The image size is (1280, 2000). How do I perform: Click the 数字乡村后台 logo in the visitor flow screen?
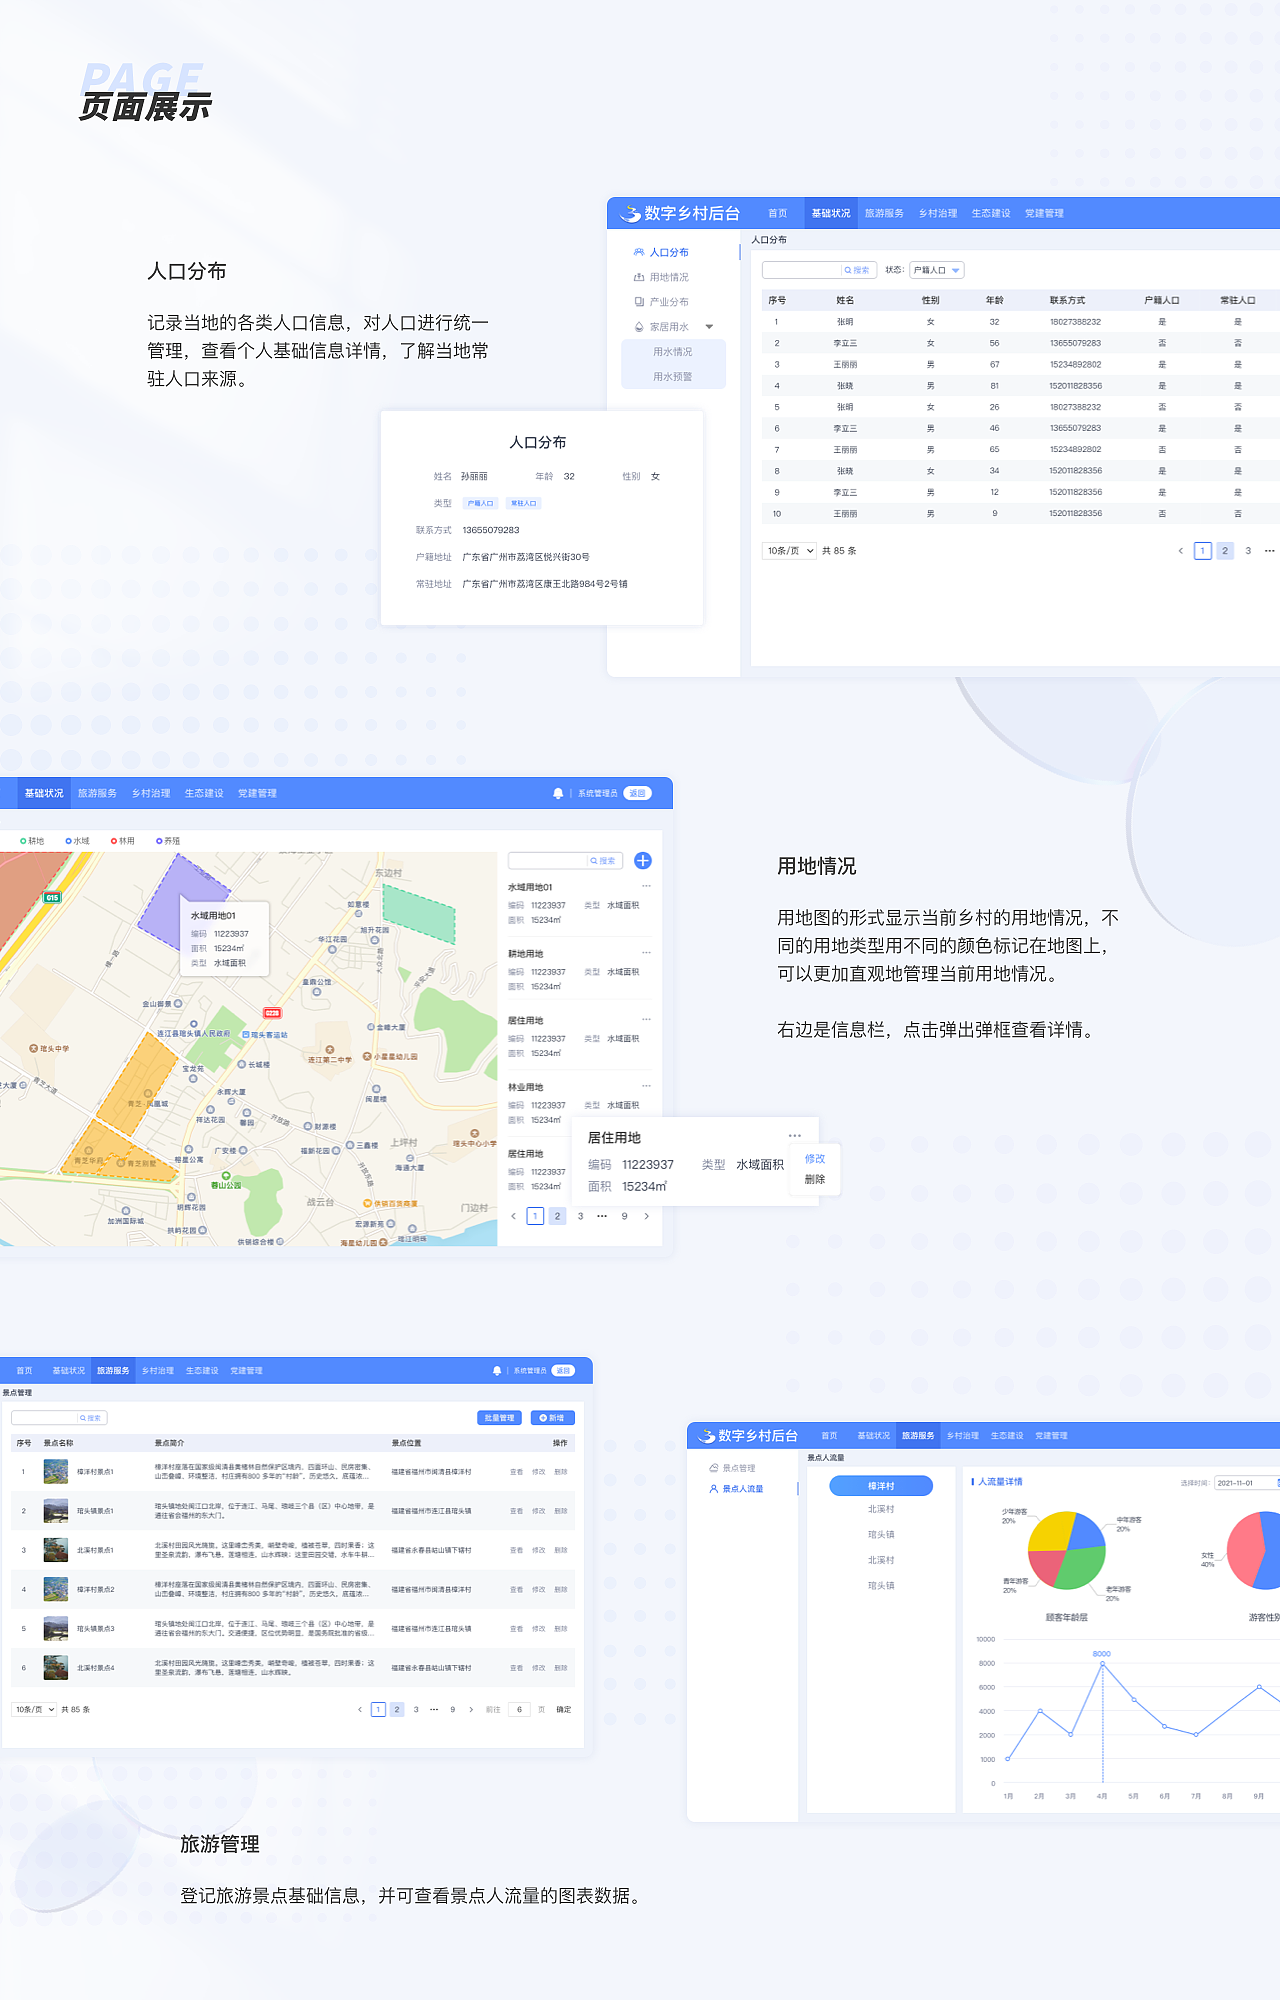[x=748, y=1436]
